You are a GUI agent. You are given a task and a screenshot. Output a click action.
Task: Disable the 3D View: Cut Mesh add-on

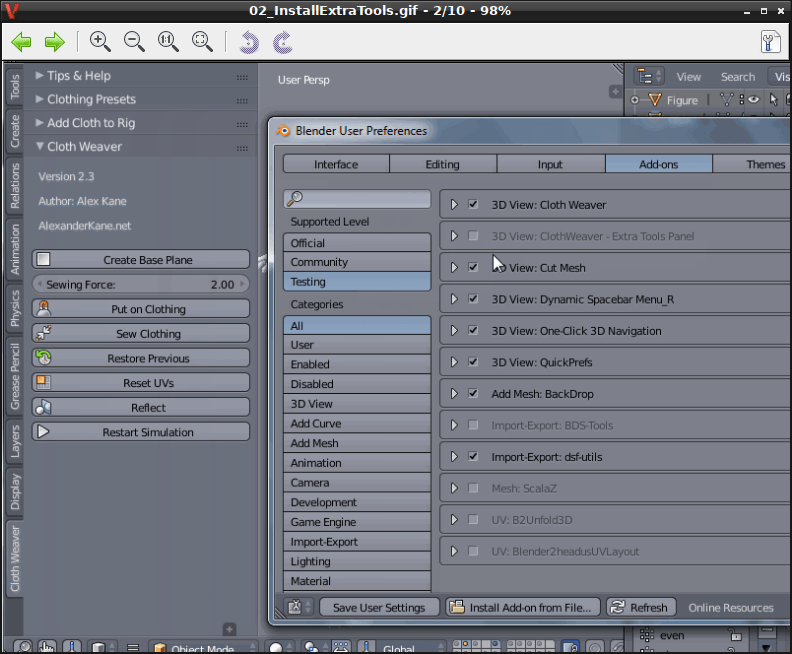pos(473,267)
